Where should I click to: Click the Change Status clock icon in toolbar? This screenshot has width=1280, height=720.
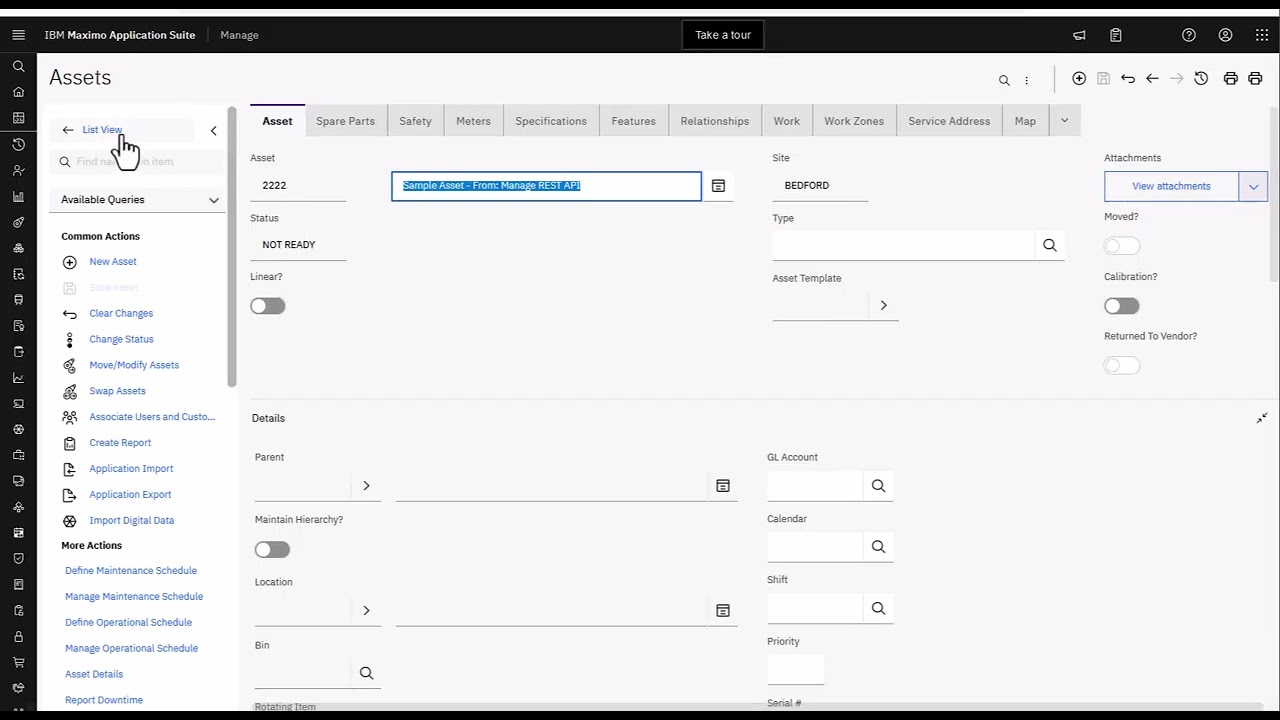1201,78
